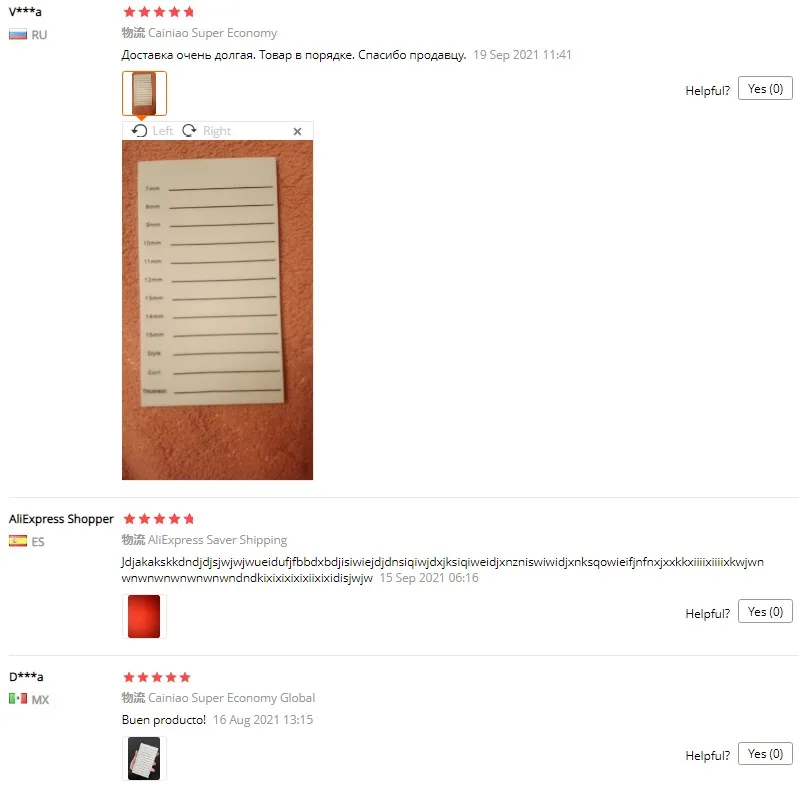Open the eyelash card thumbnail in V***a's review
Viewport: 799px width, 787px height.
click(x=144, y=93)
